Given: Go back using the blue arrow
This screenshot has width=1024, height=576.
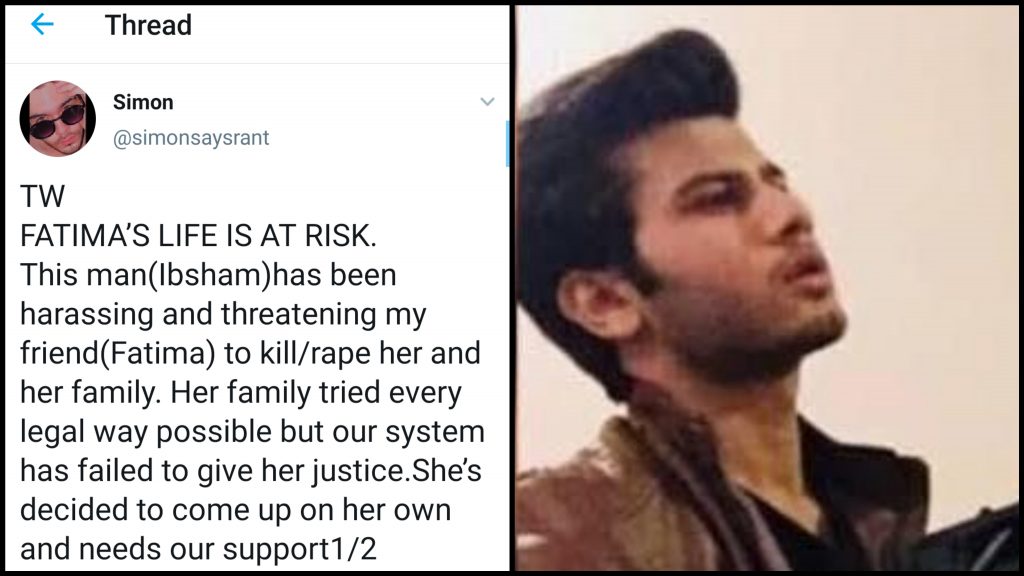Looking at the screenshot, I should (x=42, y=25).
